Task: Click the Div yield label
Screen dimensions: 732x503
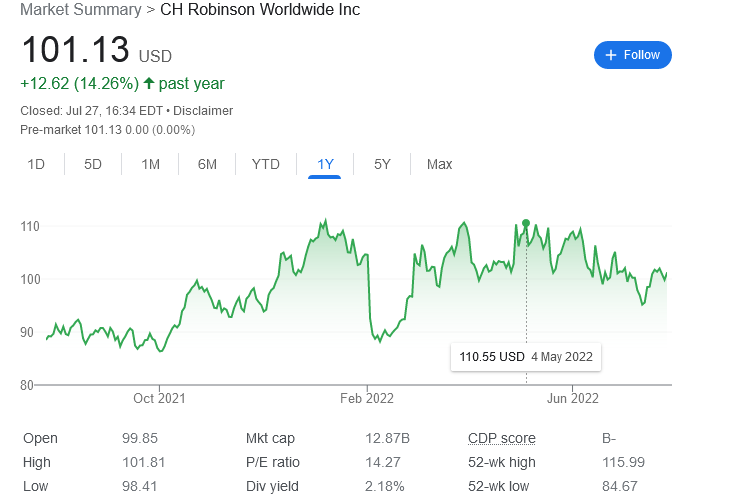Action: (272, 486)
